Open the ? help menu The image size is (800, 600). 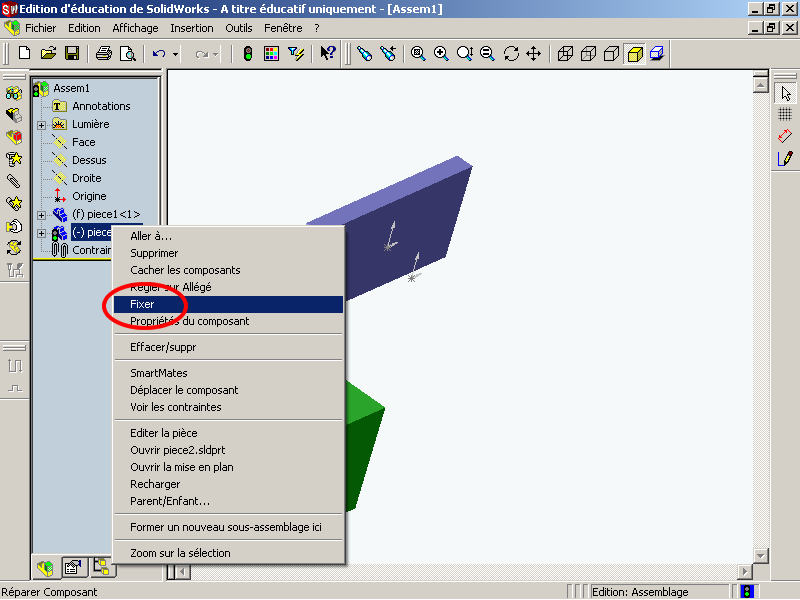317,28
